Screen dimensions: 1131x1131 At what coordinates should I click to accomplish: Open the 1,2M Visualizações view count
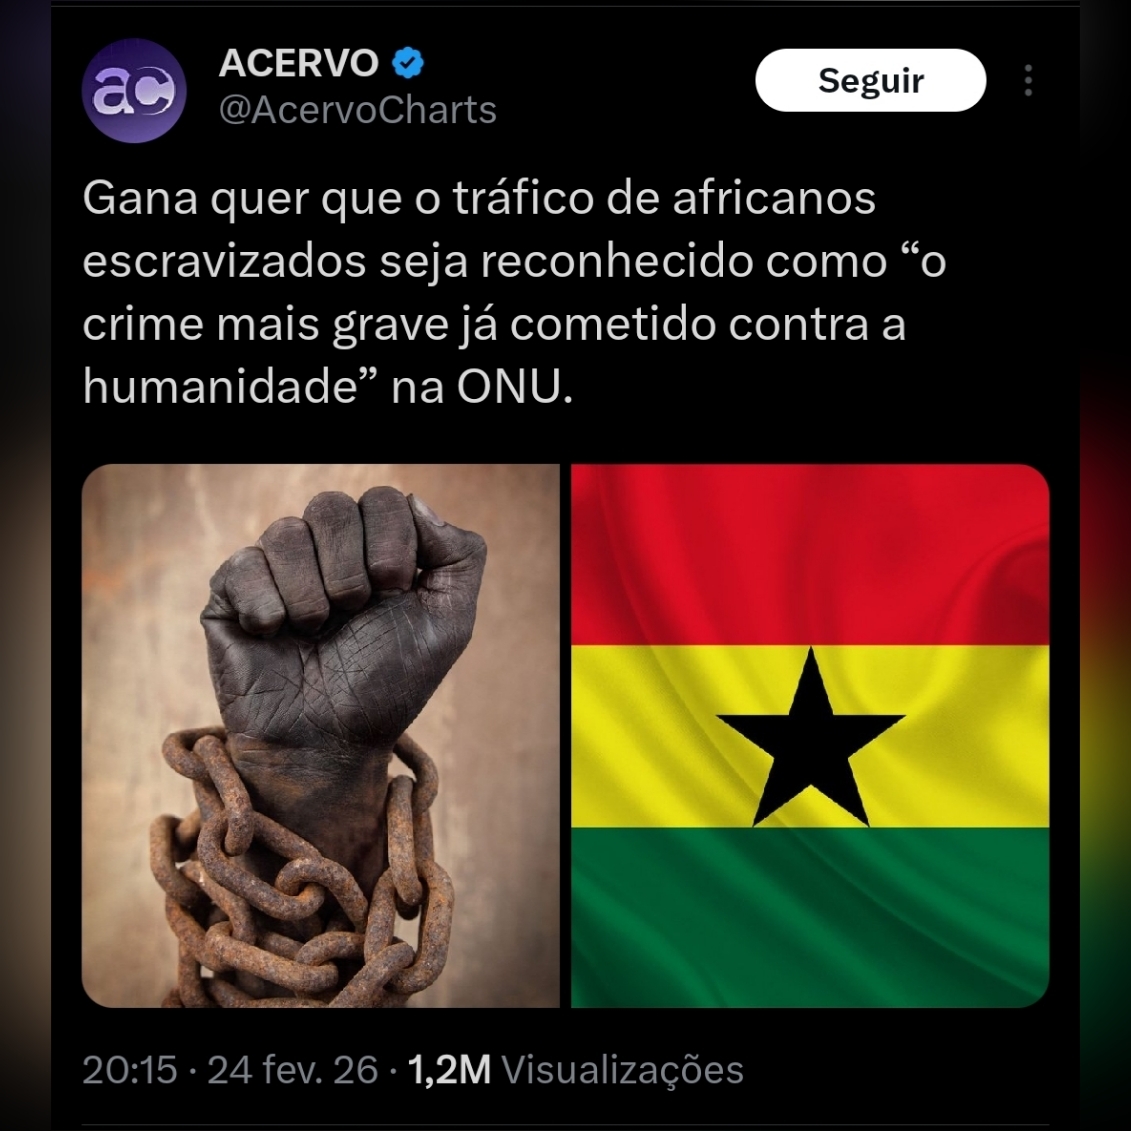pos(576,1069)
